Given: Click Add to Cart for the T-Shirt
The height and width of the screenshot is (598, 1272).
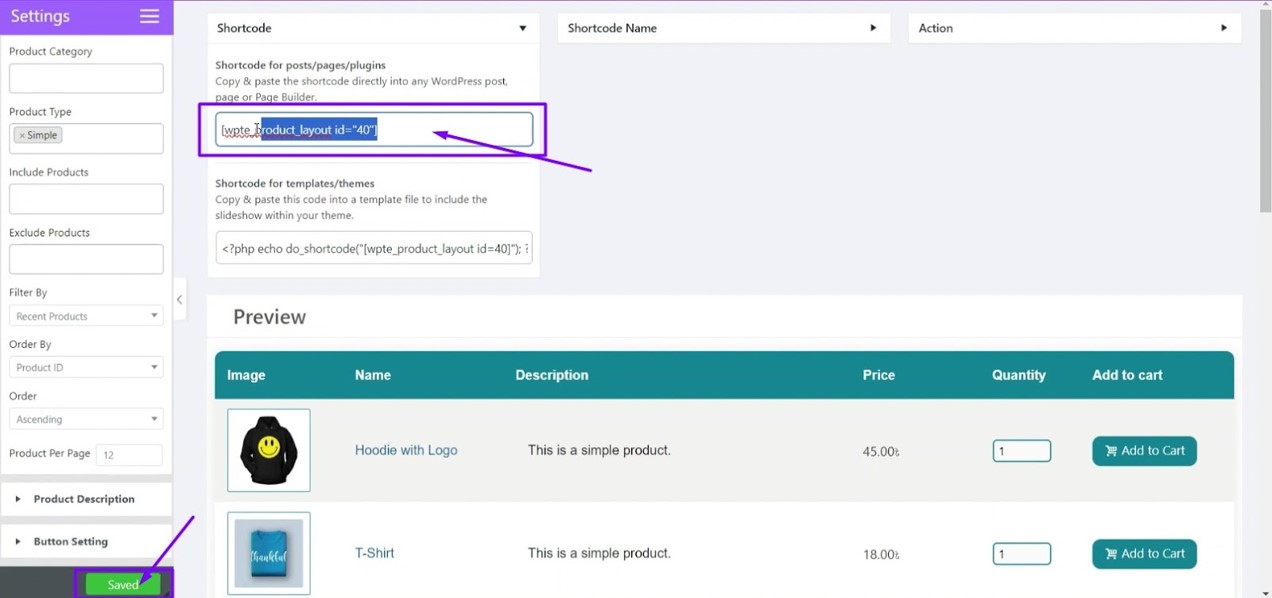Looking at the screenshot, I should [1144, 553].
